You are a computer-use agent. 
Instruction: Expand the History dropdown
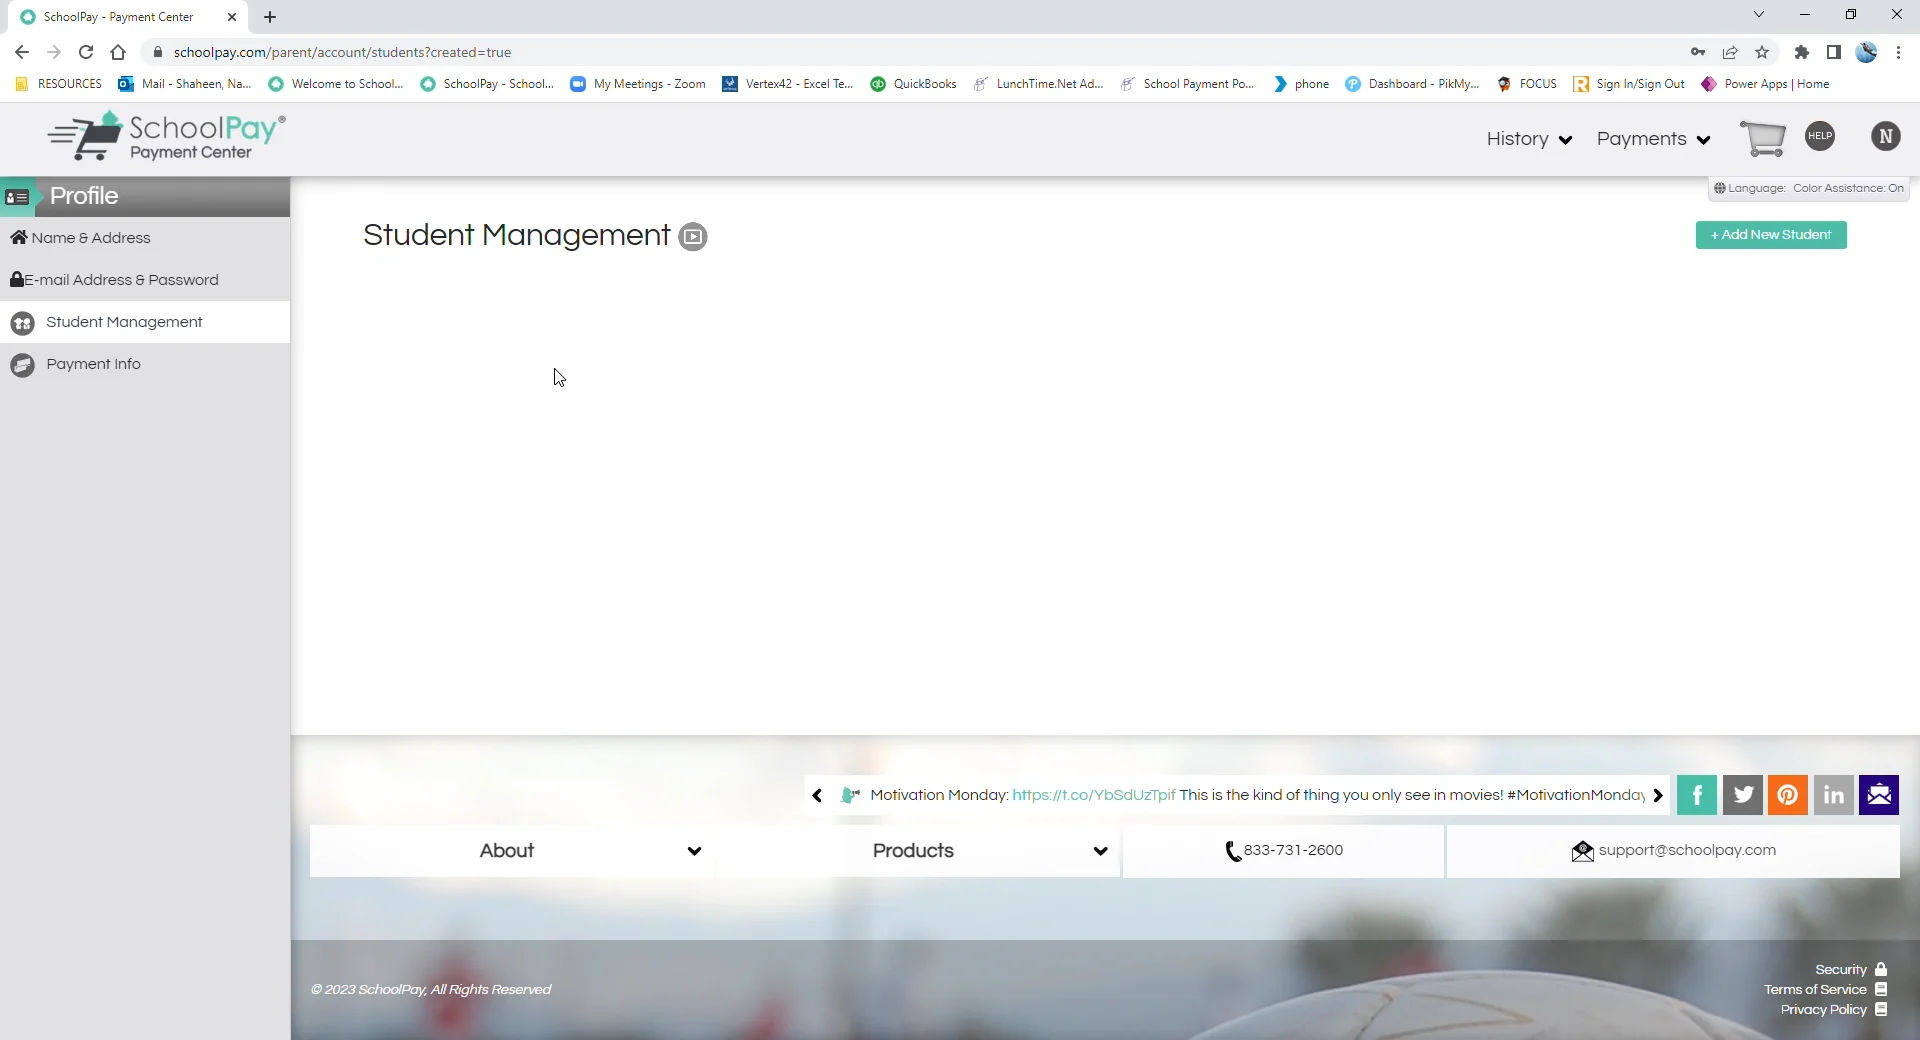click(x=1529, y=139)
